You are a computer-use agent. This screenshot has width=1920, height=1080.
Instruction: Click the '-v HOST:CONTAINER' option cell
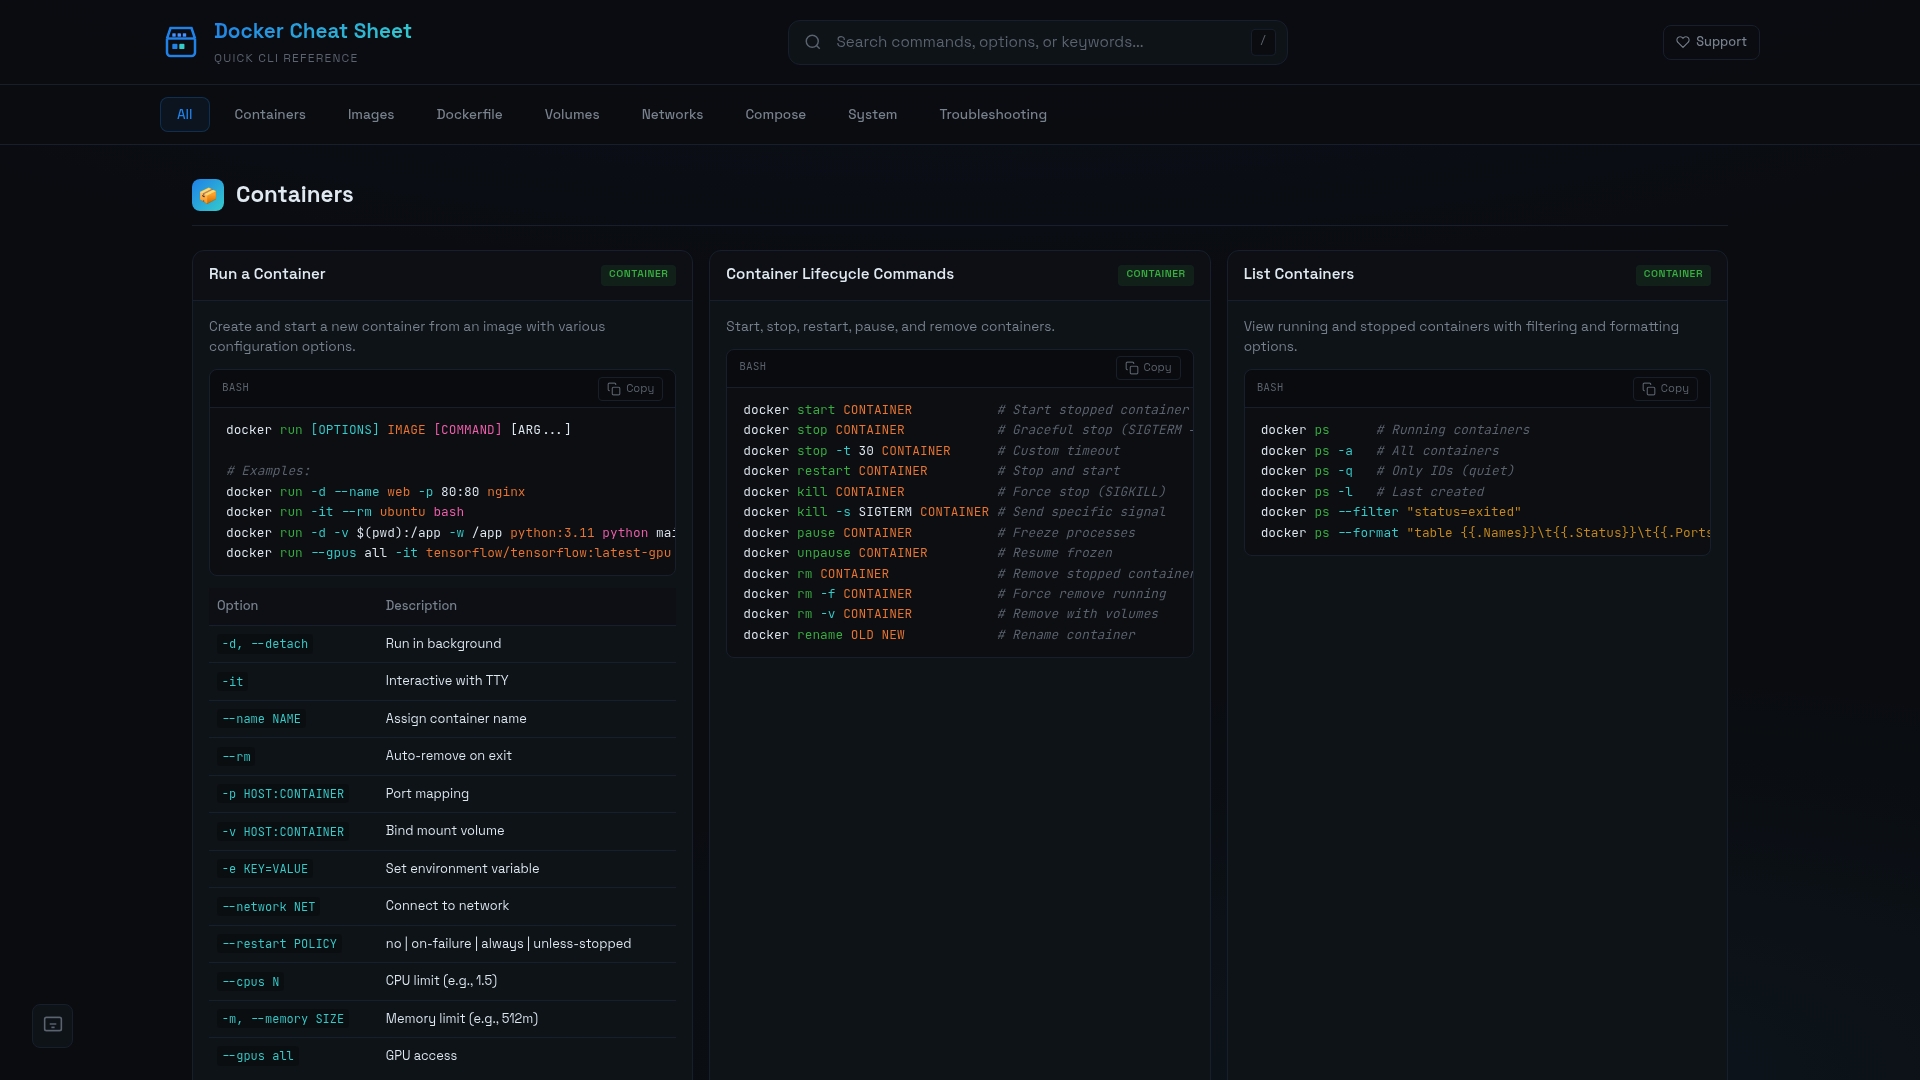(x=283, y=832)
